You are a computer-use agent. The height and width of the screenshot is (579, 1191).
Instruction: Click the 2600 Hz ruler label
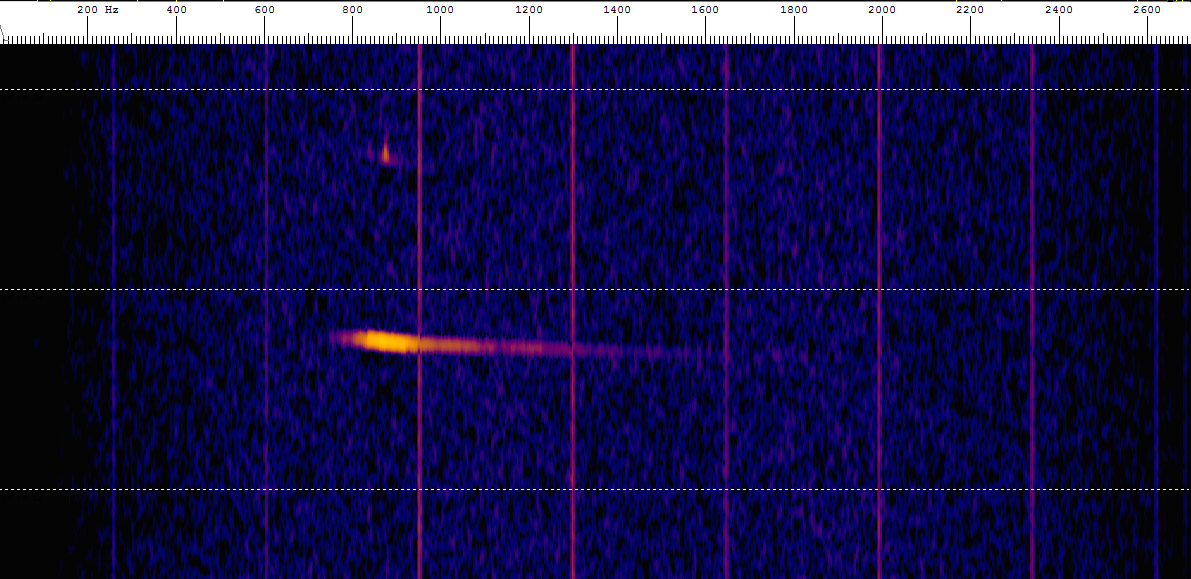tap(1146, 10)
